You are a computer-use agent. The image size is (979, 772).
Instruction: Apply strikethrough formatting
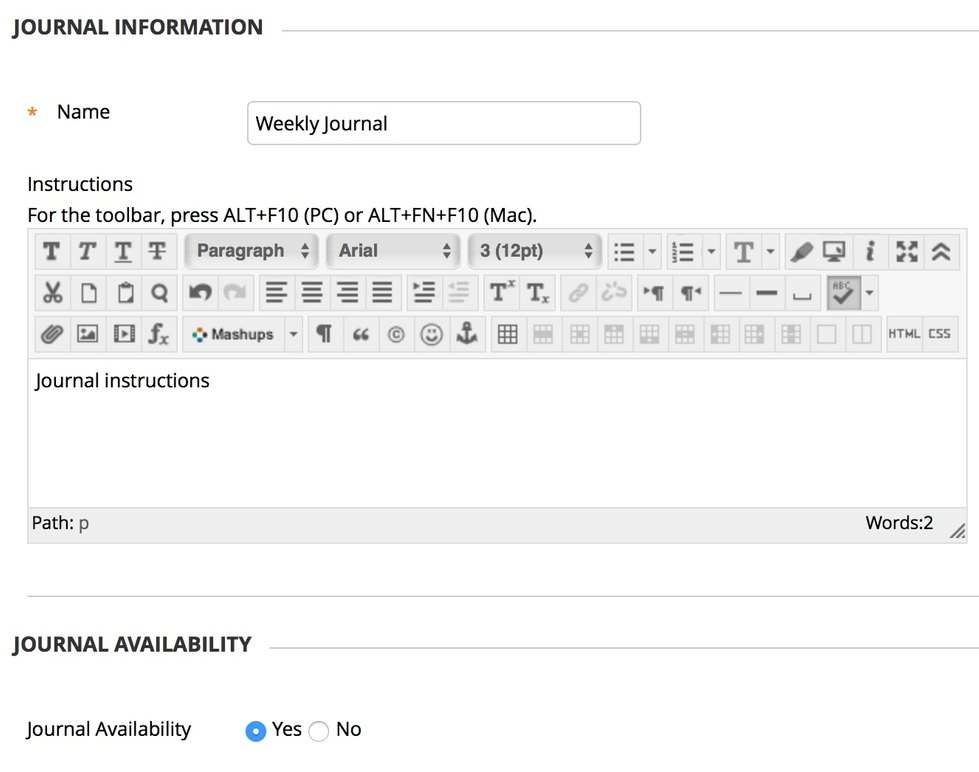(x=157, y=251)
